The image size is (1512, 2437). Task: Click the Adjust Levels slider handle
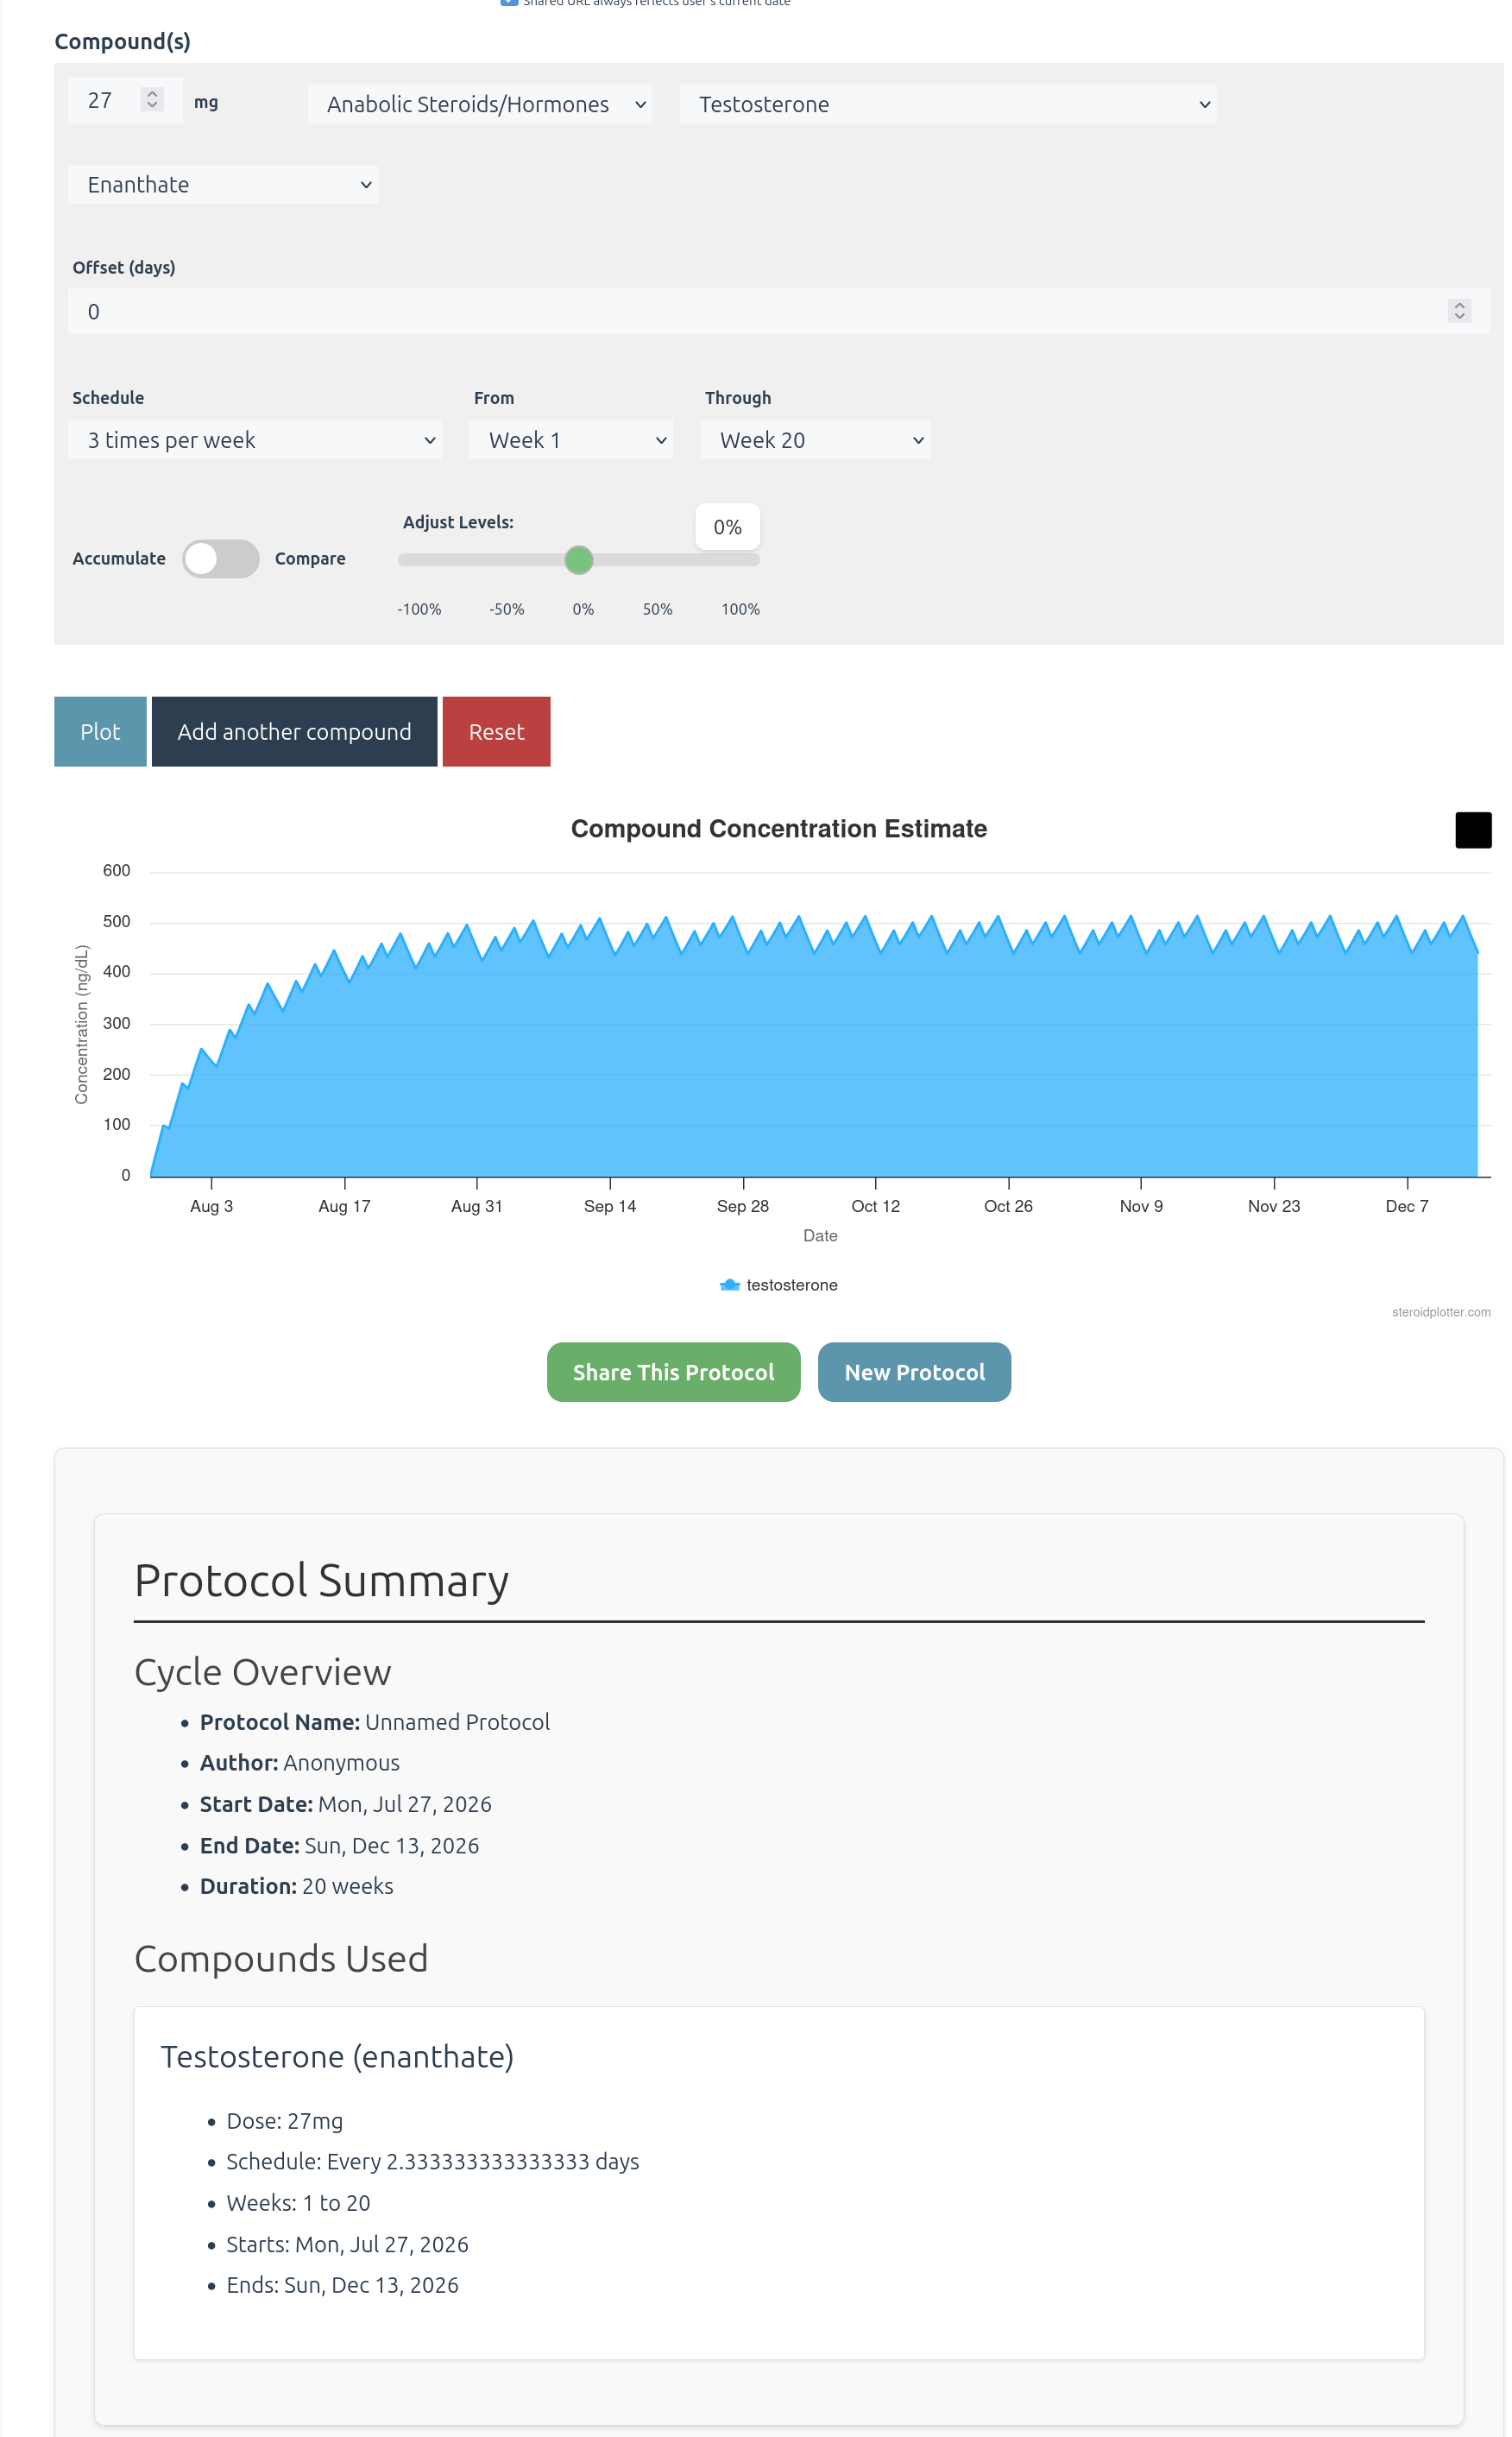[579, 560]
